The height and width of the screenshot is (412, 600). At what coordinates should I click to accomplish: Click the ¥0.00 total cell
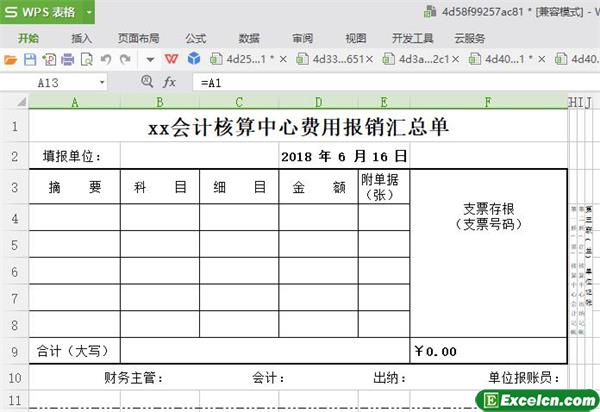pos(489,351)
